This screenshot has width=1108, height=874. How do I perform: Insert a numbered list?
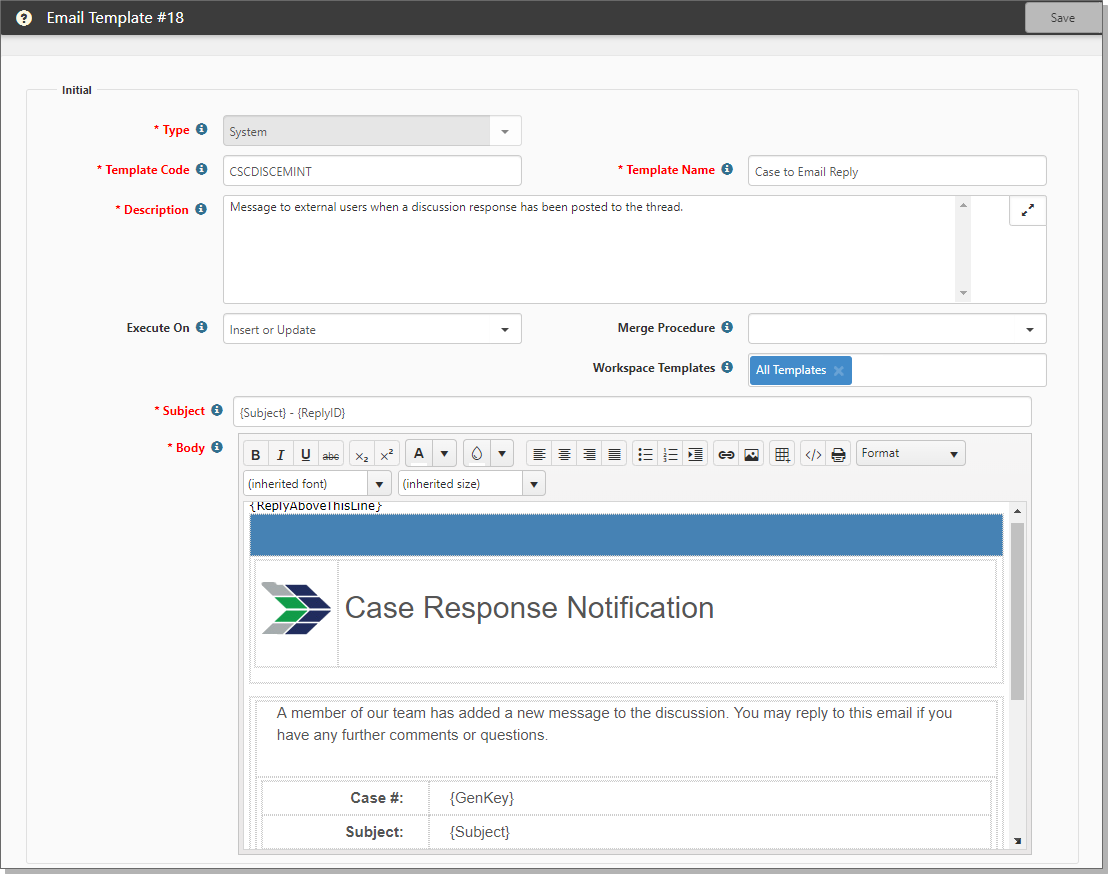click(x=671, y=454)
